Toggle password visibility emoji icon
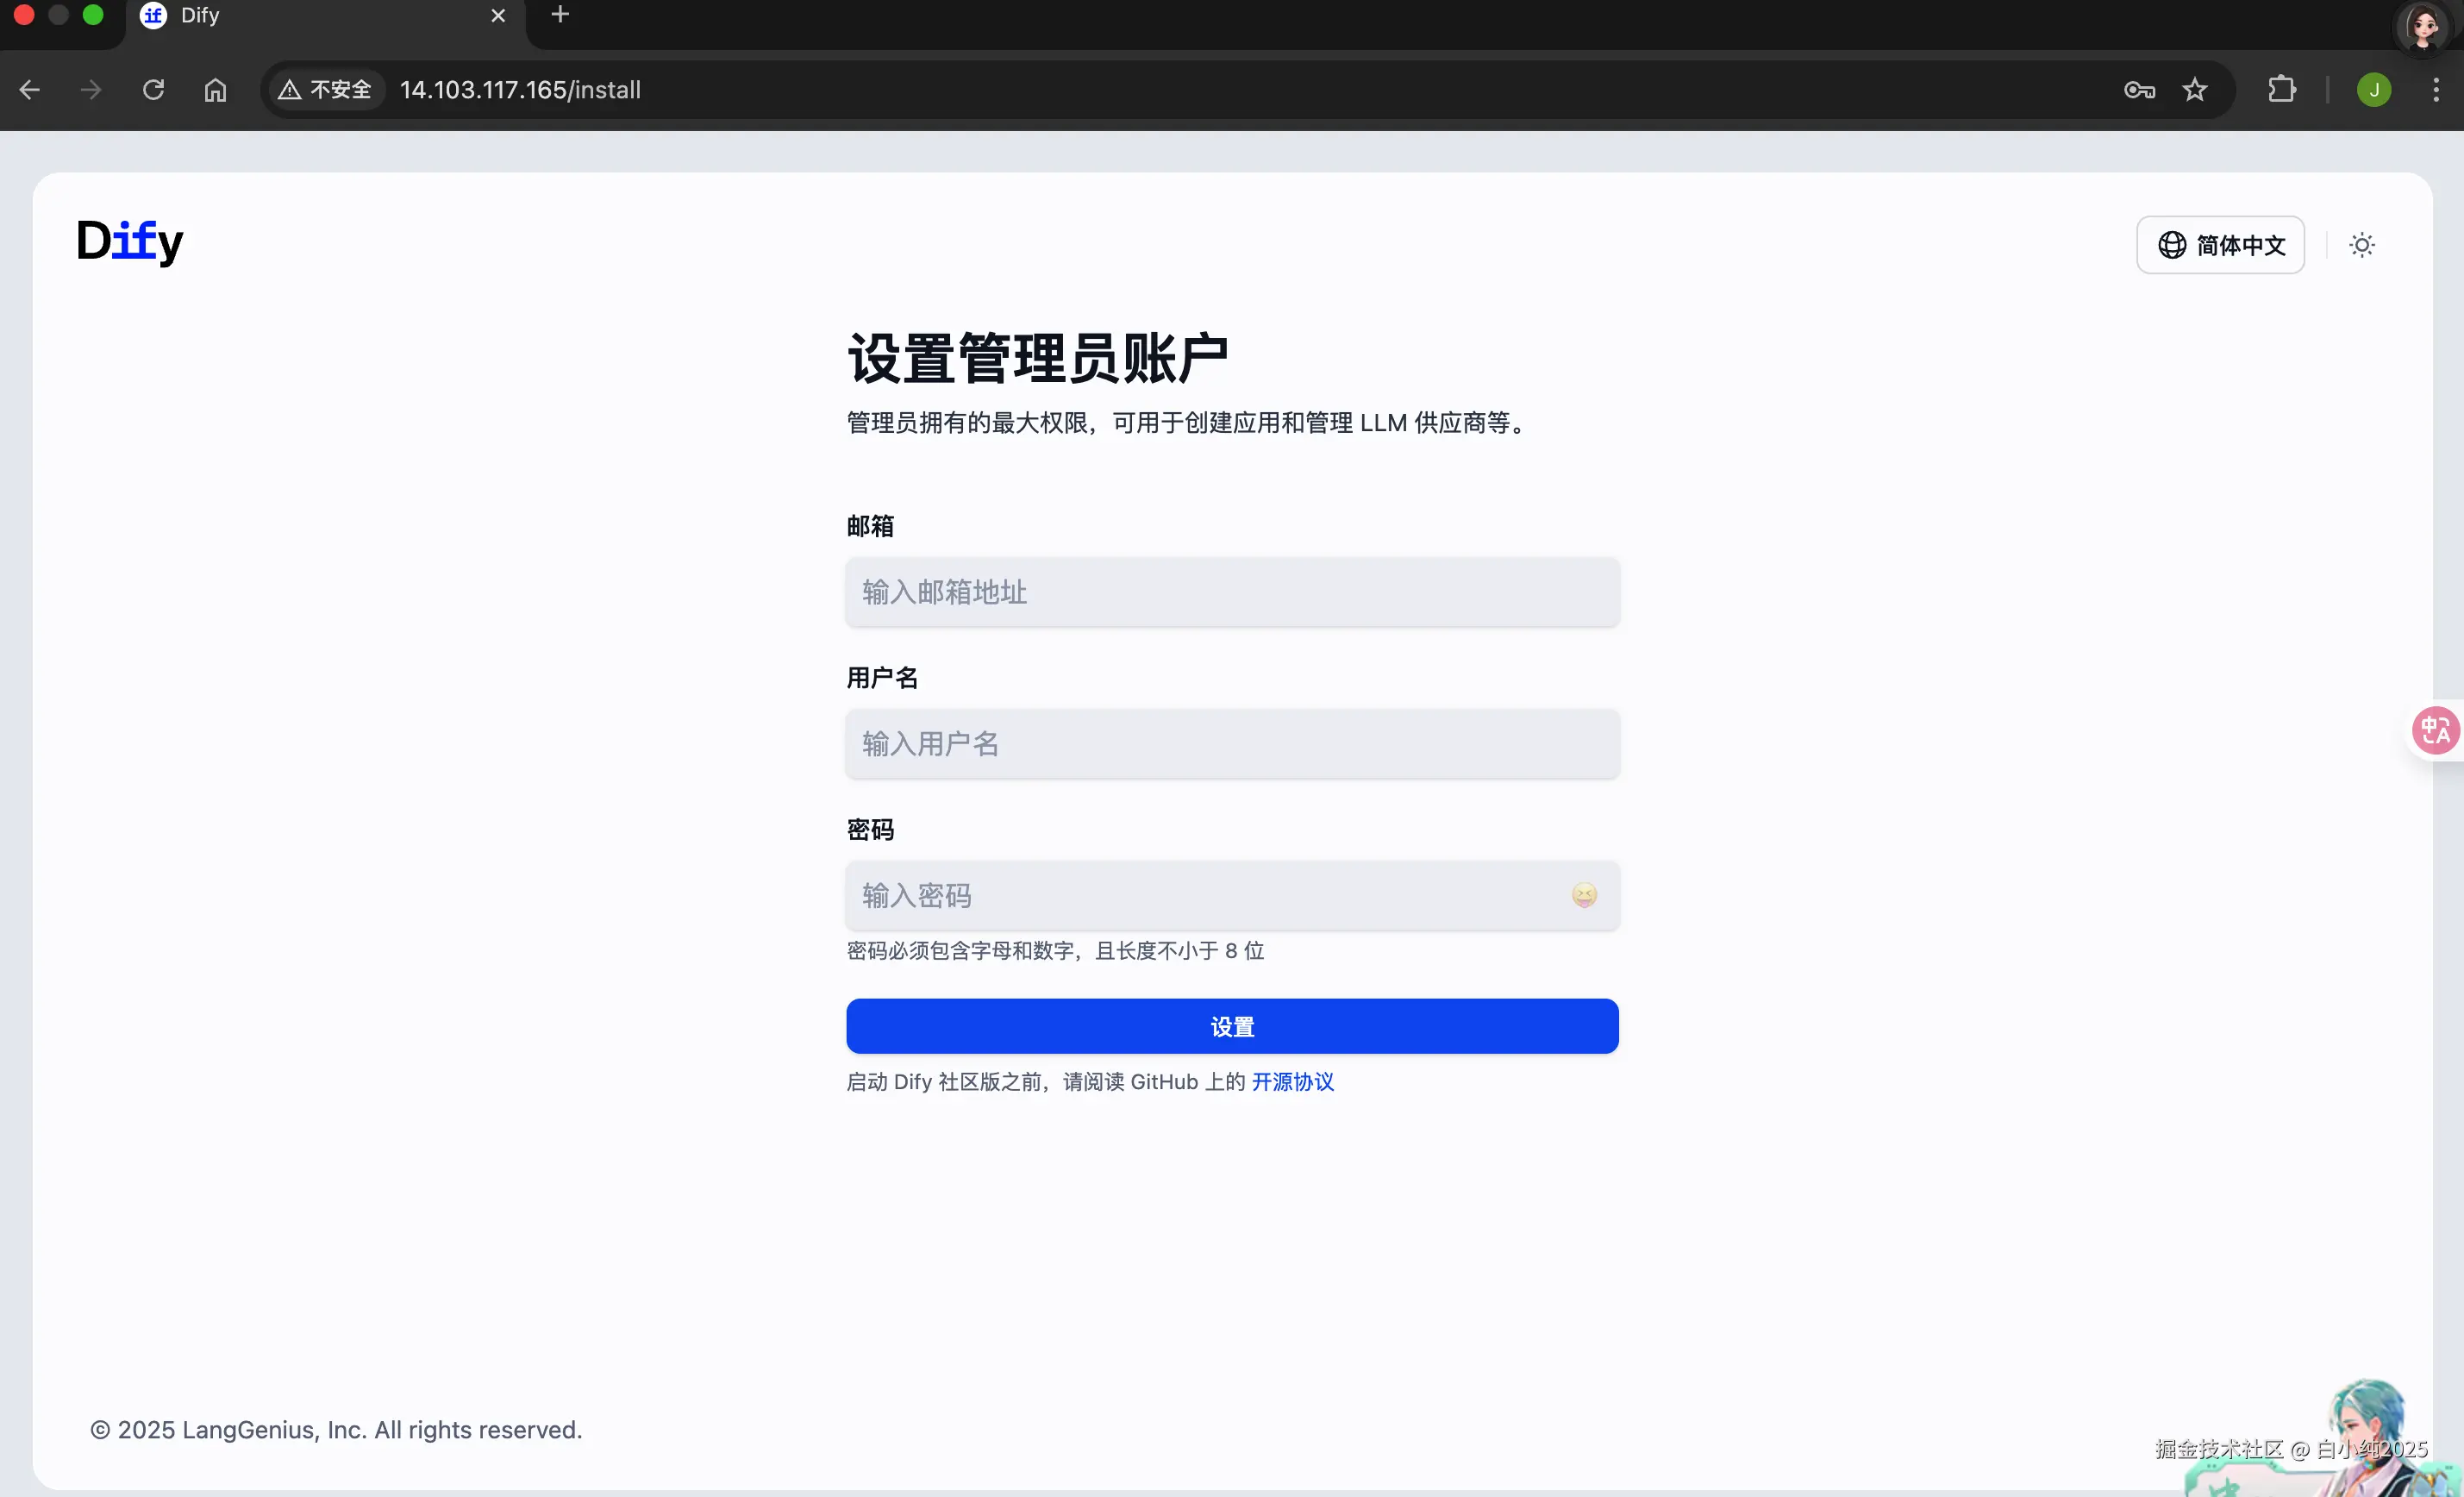2464x1497 pixels. coord(1584,895)
